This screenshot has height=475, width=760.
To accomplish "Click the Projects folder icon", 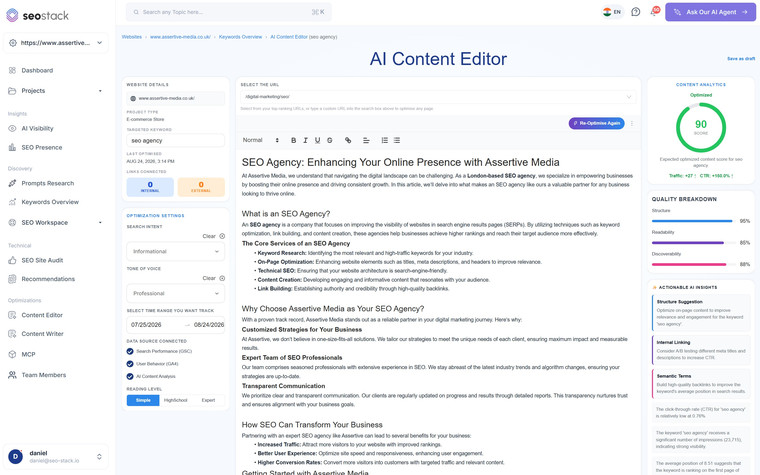I will (x=12, y=91).
